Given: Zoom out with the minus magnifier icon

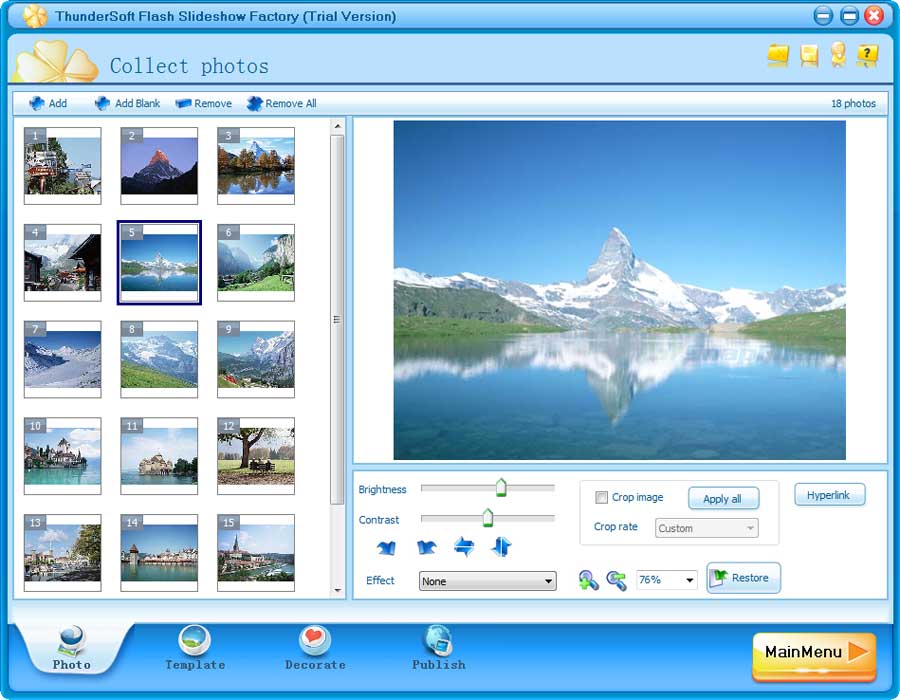Looking at the screenshot, I should point(616,580).
